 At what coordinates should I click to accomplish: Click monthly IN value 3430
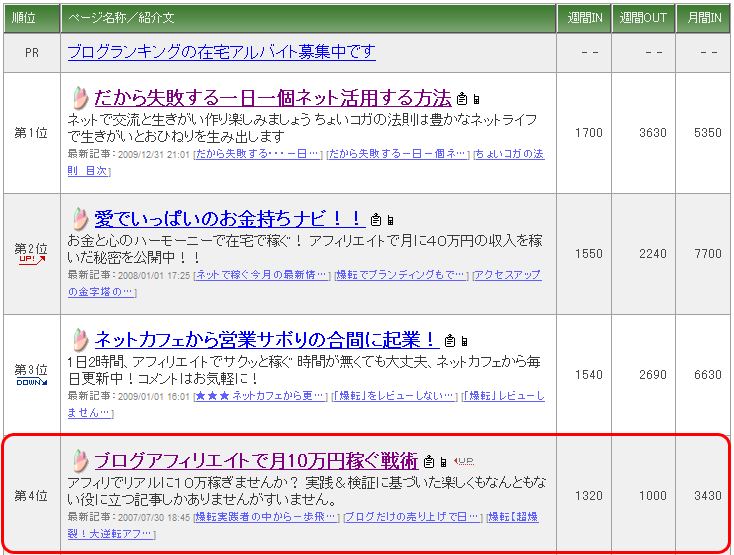[707, 496]
